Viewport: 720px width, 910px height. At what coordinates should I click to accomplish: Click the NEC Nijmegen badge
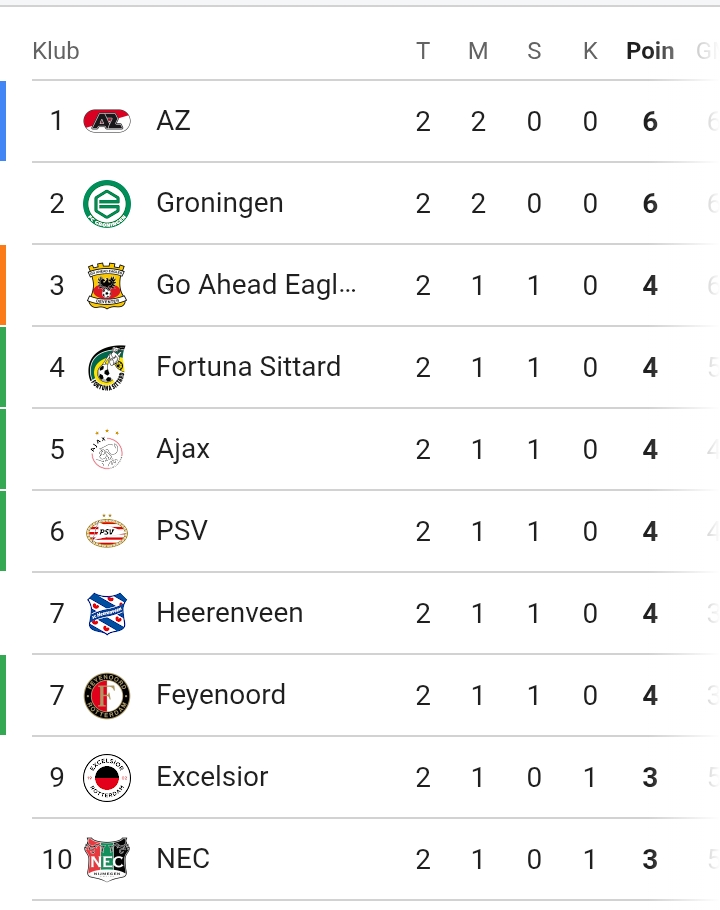coord(107,860)
